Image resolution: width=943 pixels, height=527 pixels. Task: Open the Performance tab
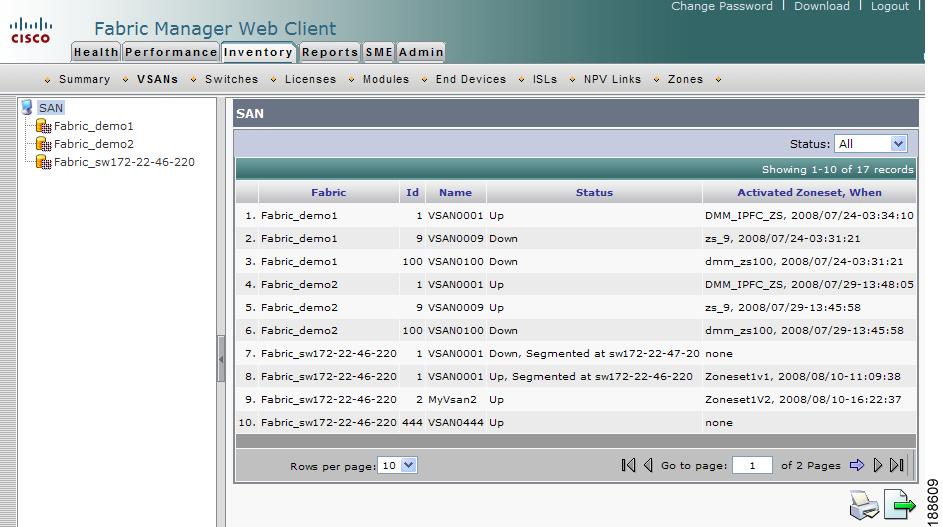coord(171,52)
